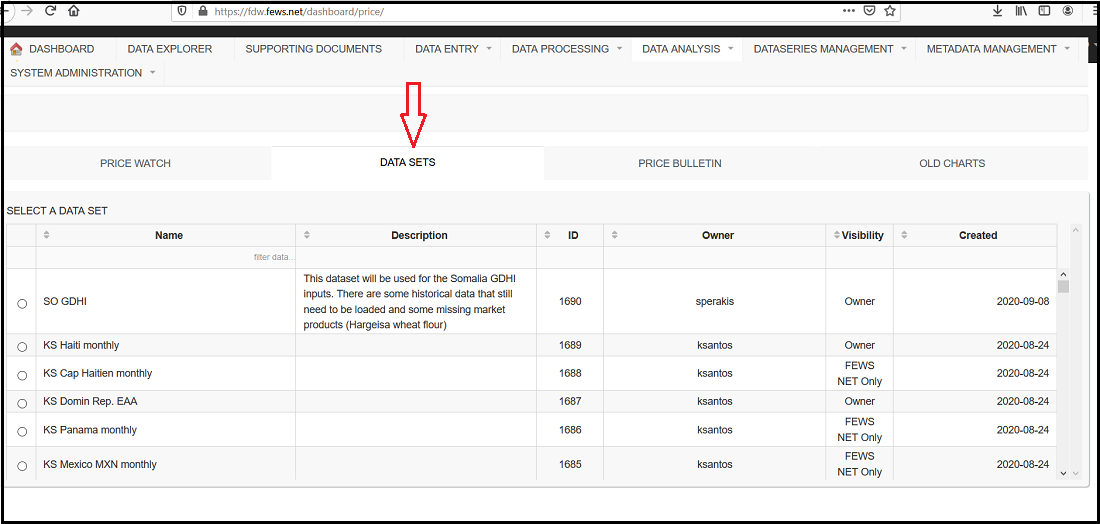Go to browser home page icon
The image size is (1100, 524).
pyautogui.click(x=73, y=11)
